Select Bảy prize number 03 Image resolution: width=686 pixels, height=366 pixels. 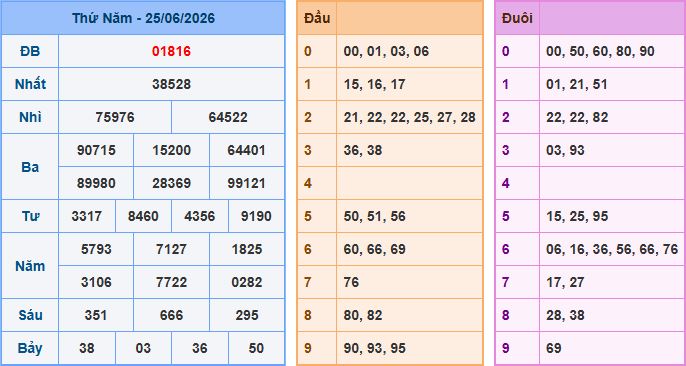[x=143, y=349]
